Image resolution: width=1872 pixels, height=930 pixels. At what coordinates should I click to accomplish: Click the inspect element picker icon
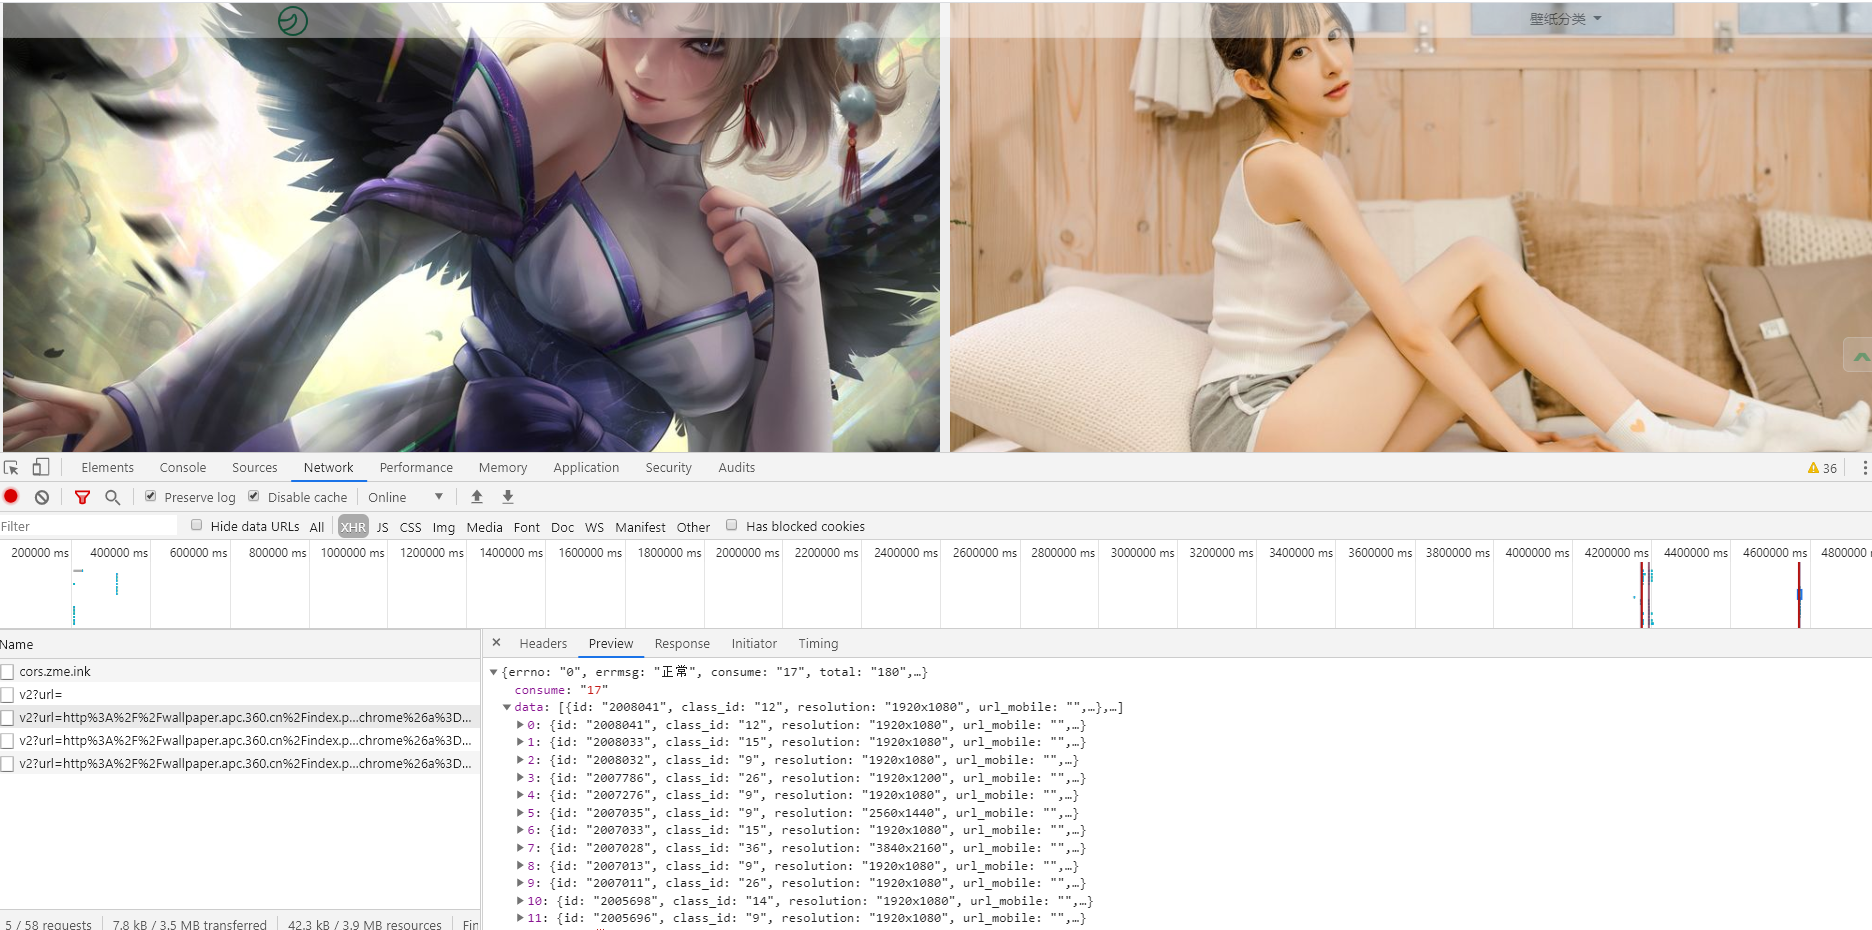coord(11,467)
